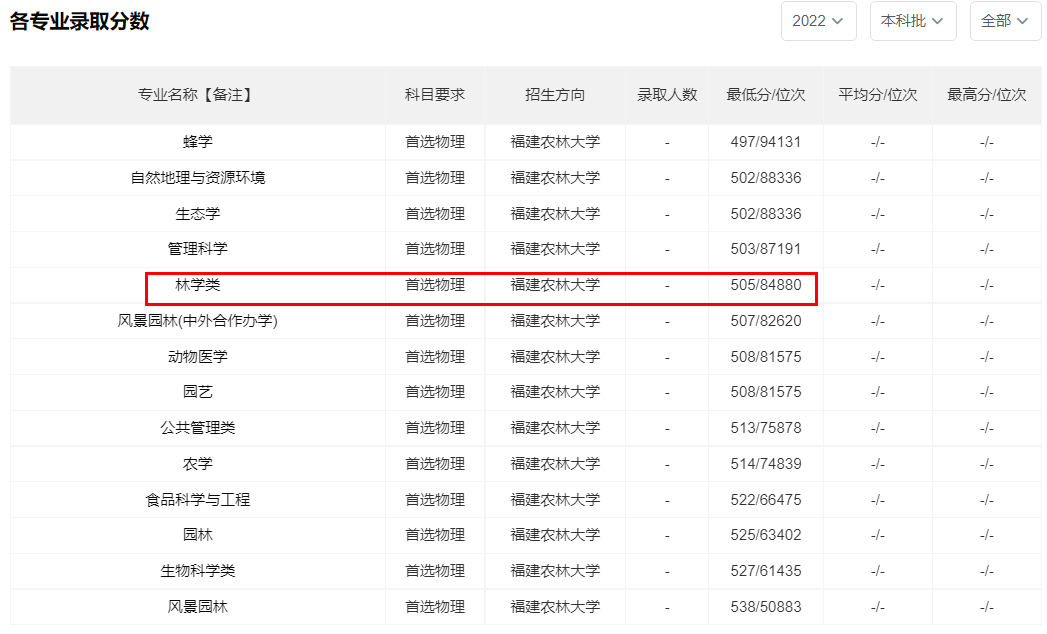Click the score 538/50883 cell
This screenshot has width=1047, height=634.
coord(765,607)
